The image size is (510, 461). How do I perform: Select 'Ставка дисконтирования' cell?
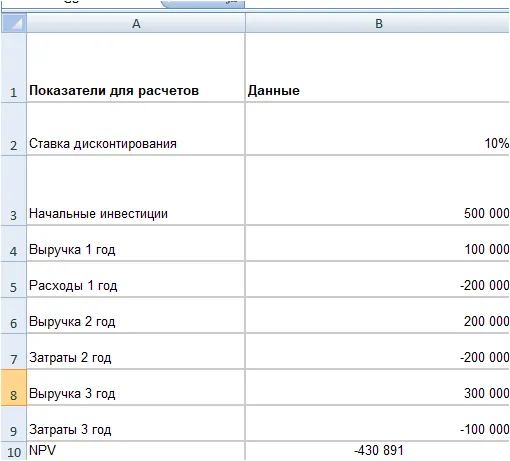[x=136, y=129]
